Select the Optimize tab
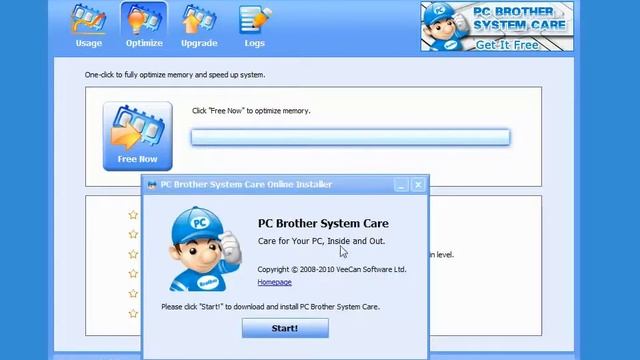This screenshot has width=640, height=360. tap(144, 26)
